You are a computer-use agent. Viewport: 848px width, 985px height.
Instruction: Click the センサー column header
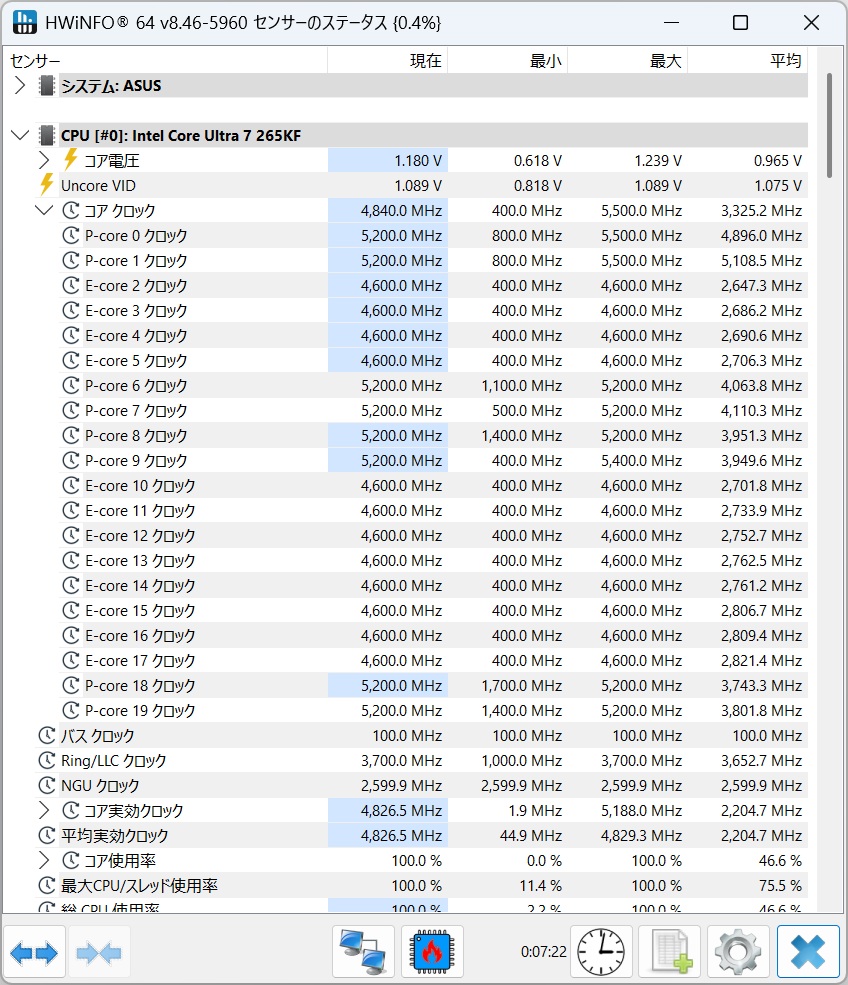166,61
